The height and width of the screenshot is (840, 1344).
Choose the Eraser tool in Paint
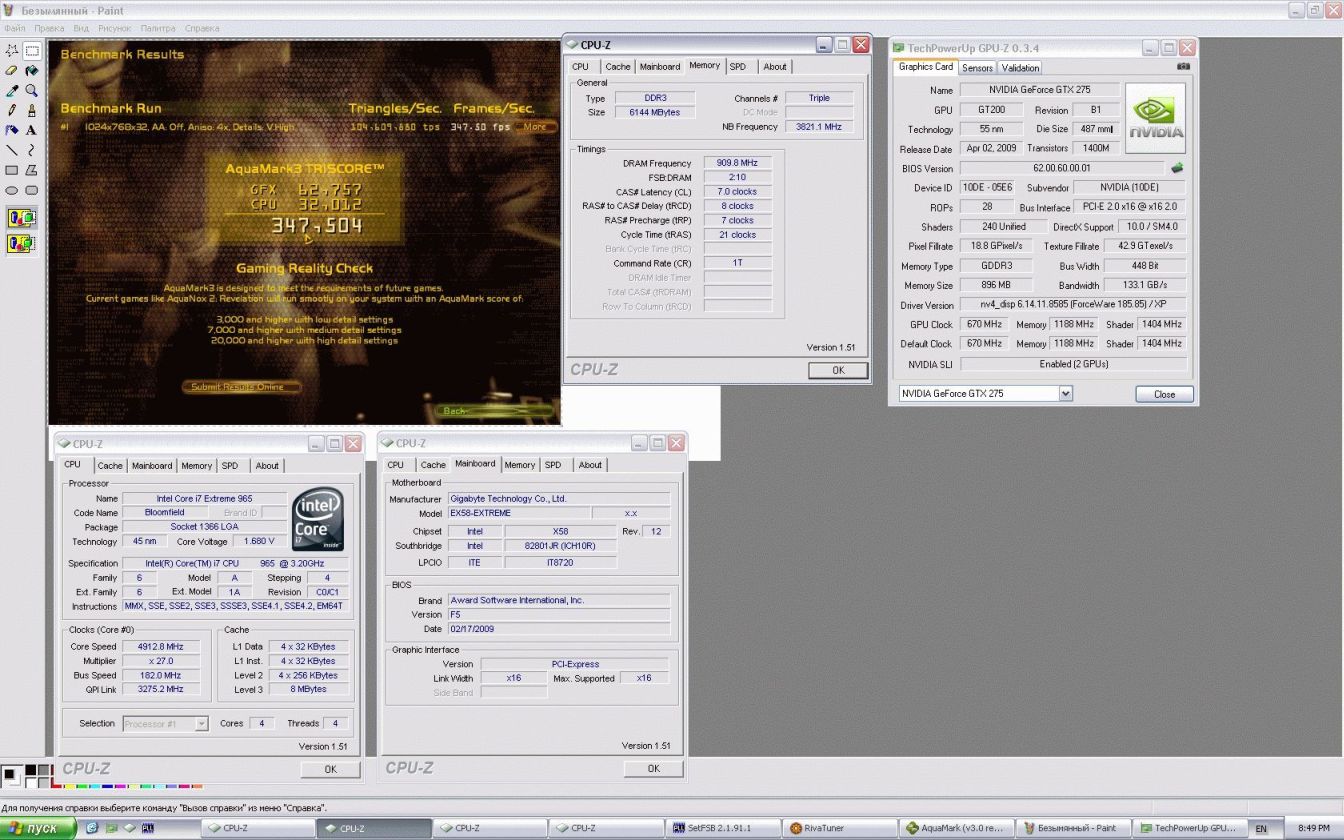click(12, 70)
